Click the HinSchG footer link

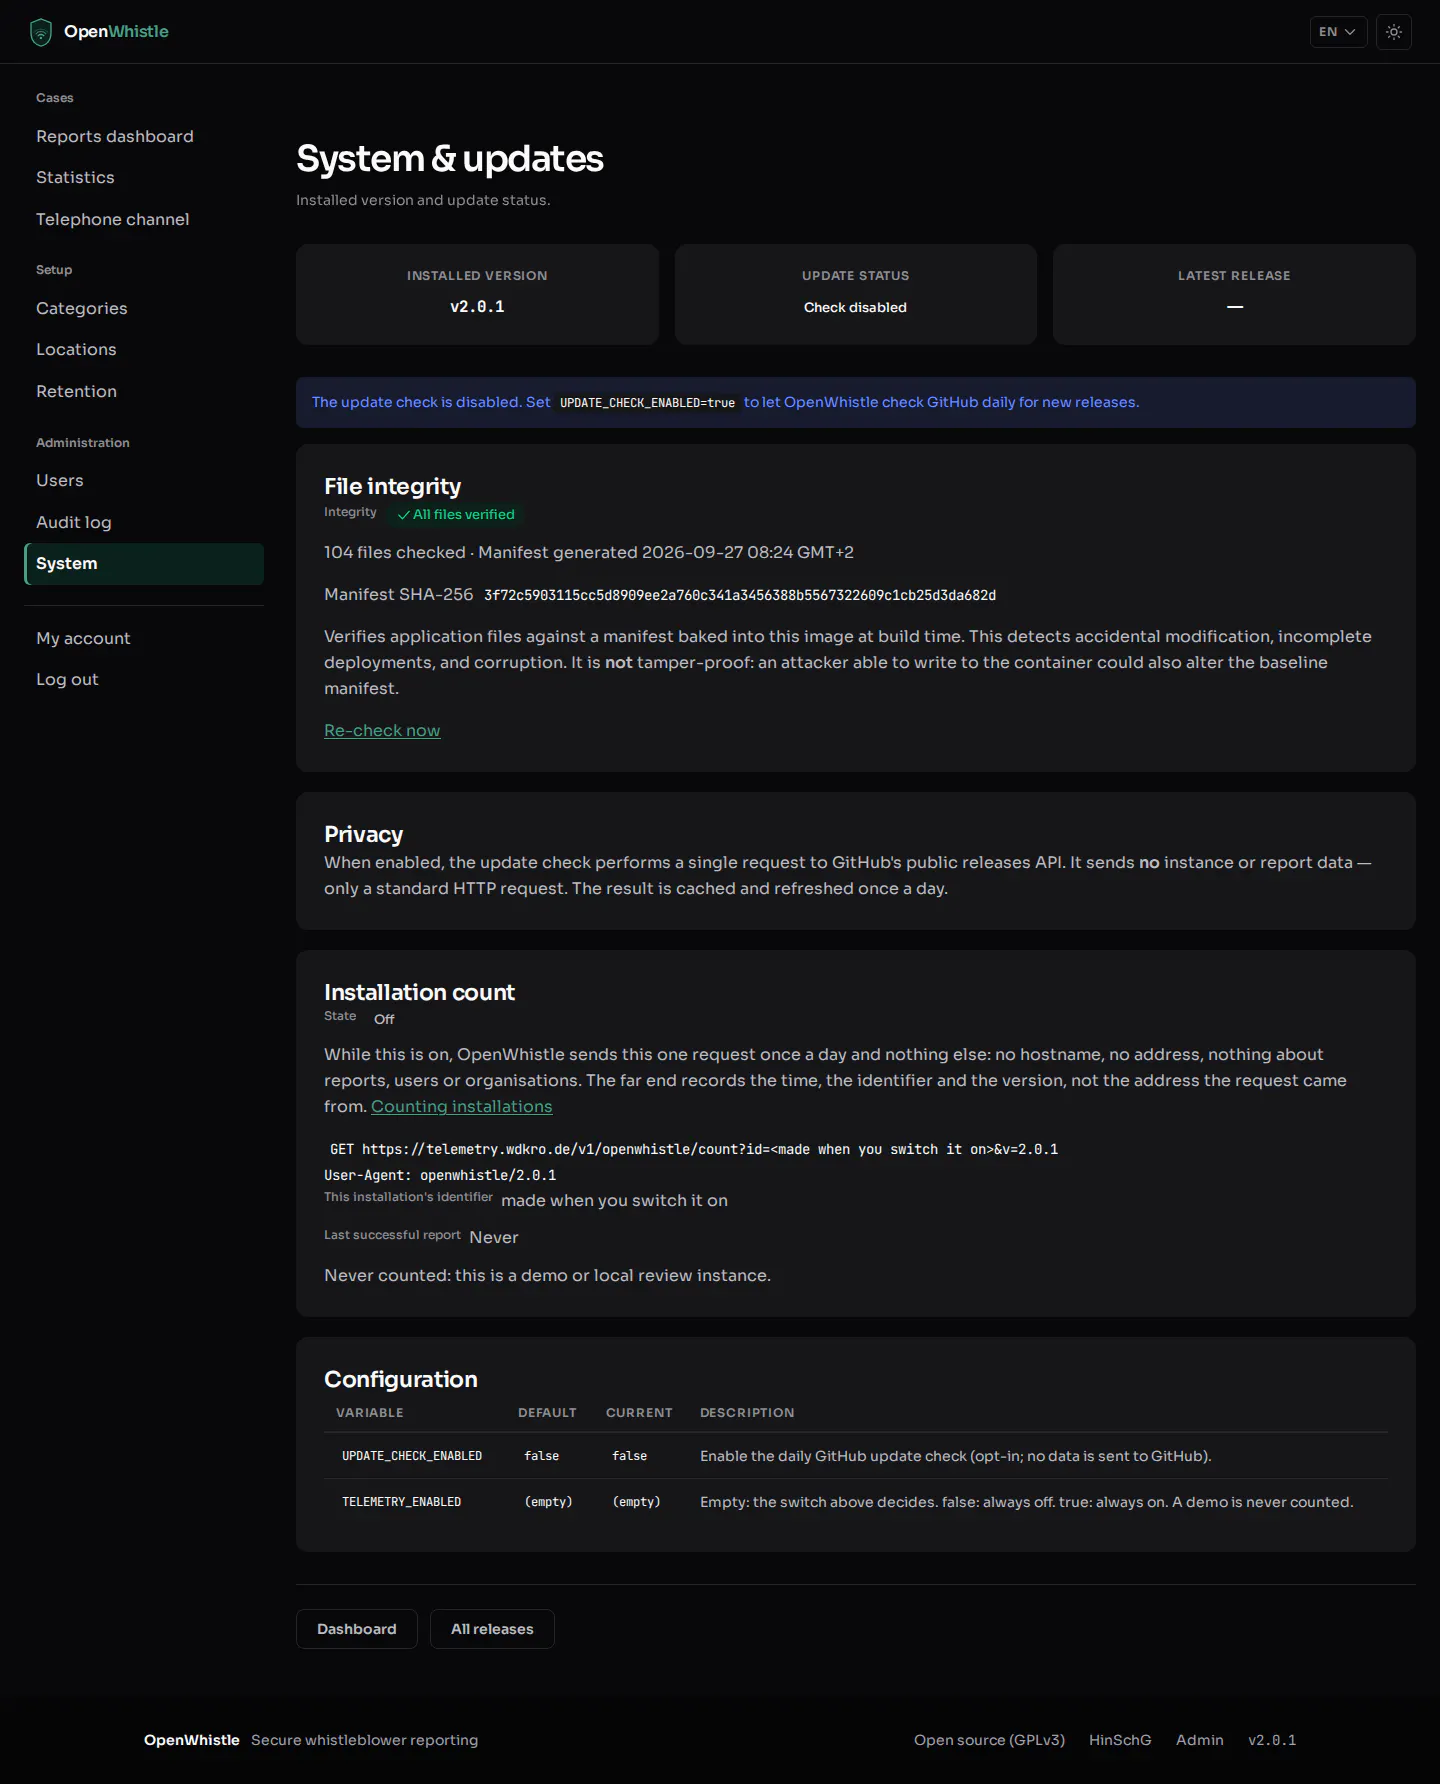[x=1120, y=1740]
